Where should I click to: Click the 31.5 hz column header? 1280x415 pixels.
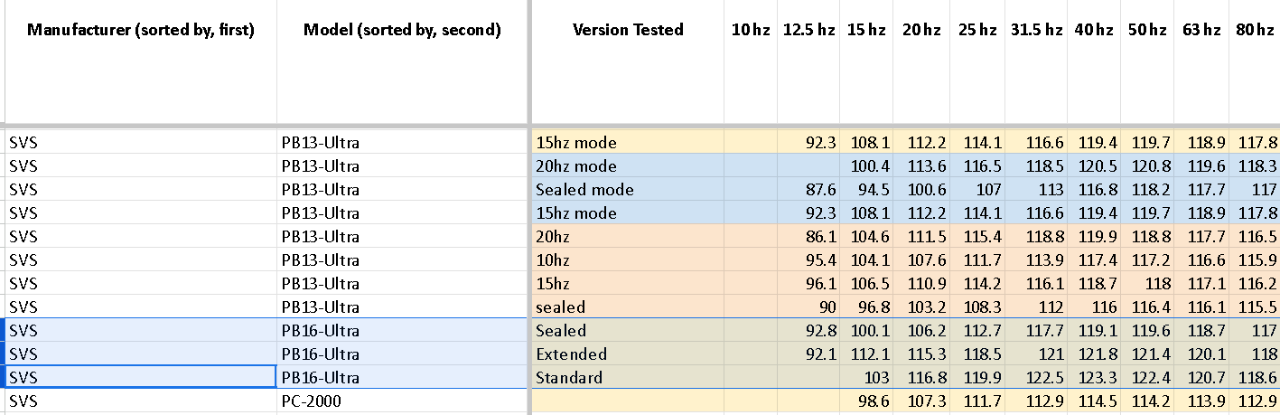pyautogui.click(x=1036, y=30)
